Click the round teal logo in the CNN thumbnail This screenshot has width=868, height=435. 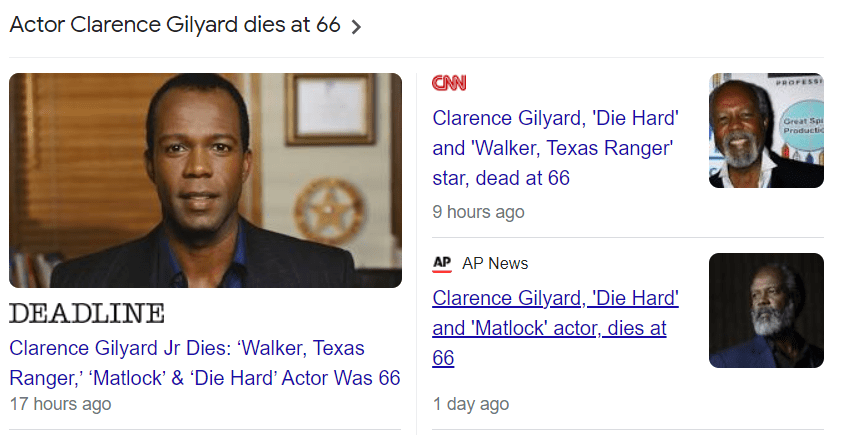pos(804,125)
